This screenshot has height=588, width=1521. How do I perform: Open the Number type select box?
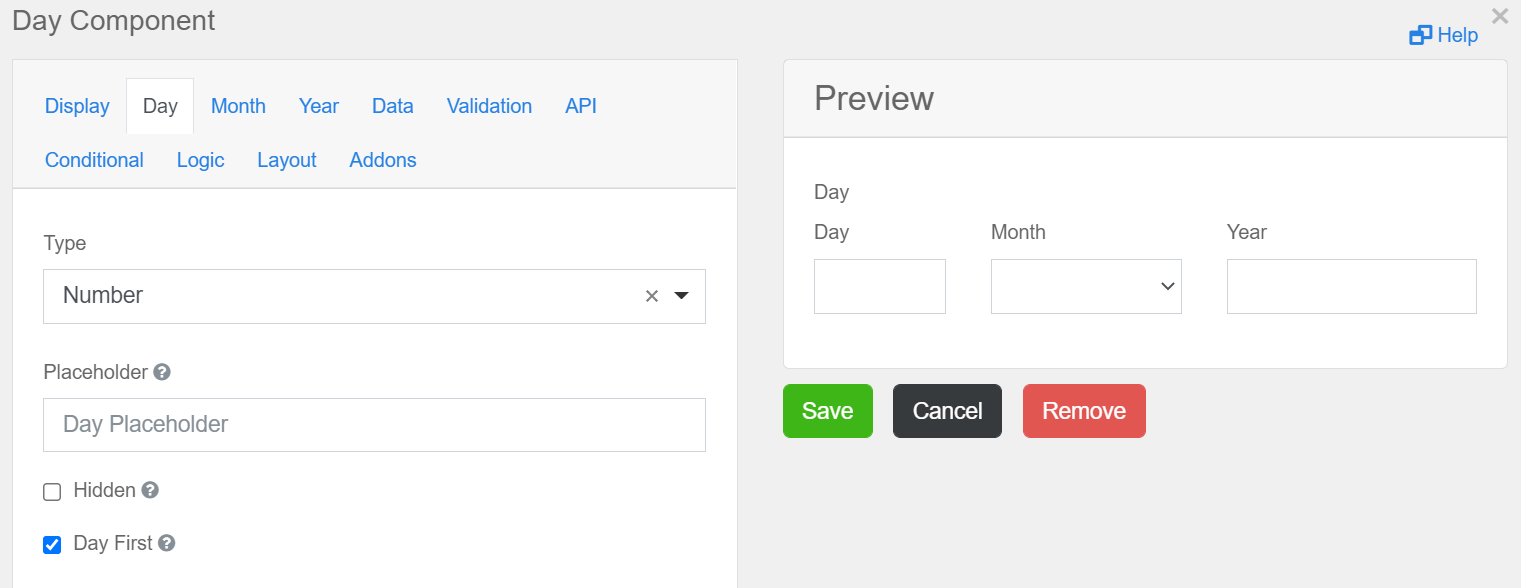pos(374,296)
